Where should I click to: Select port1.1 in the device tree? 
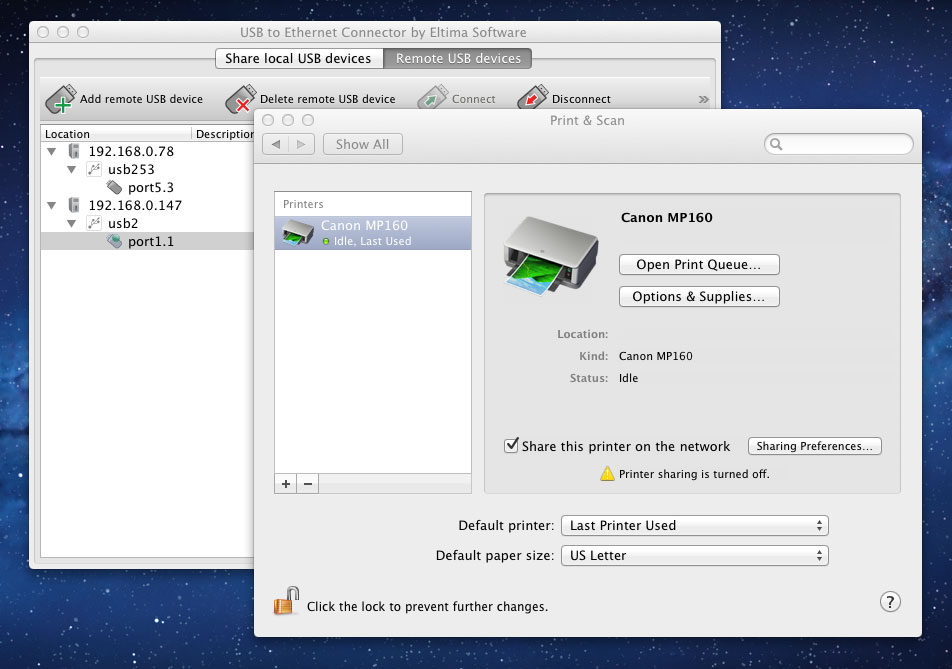(151, 242)
